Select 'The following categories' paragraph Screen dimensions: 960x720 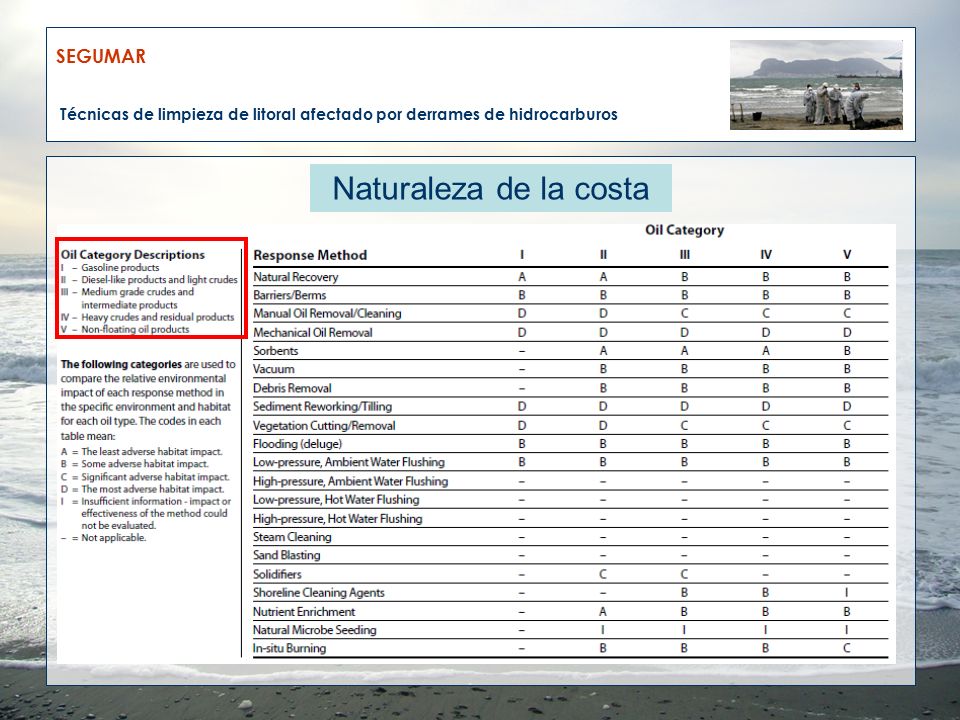click(x=148, y=400)
